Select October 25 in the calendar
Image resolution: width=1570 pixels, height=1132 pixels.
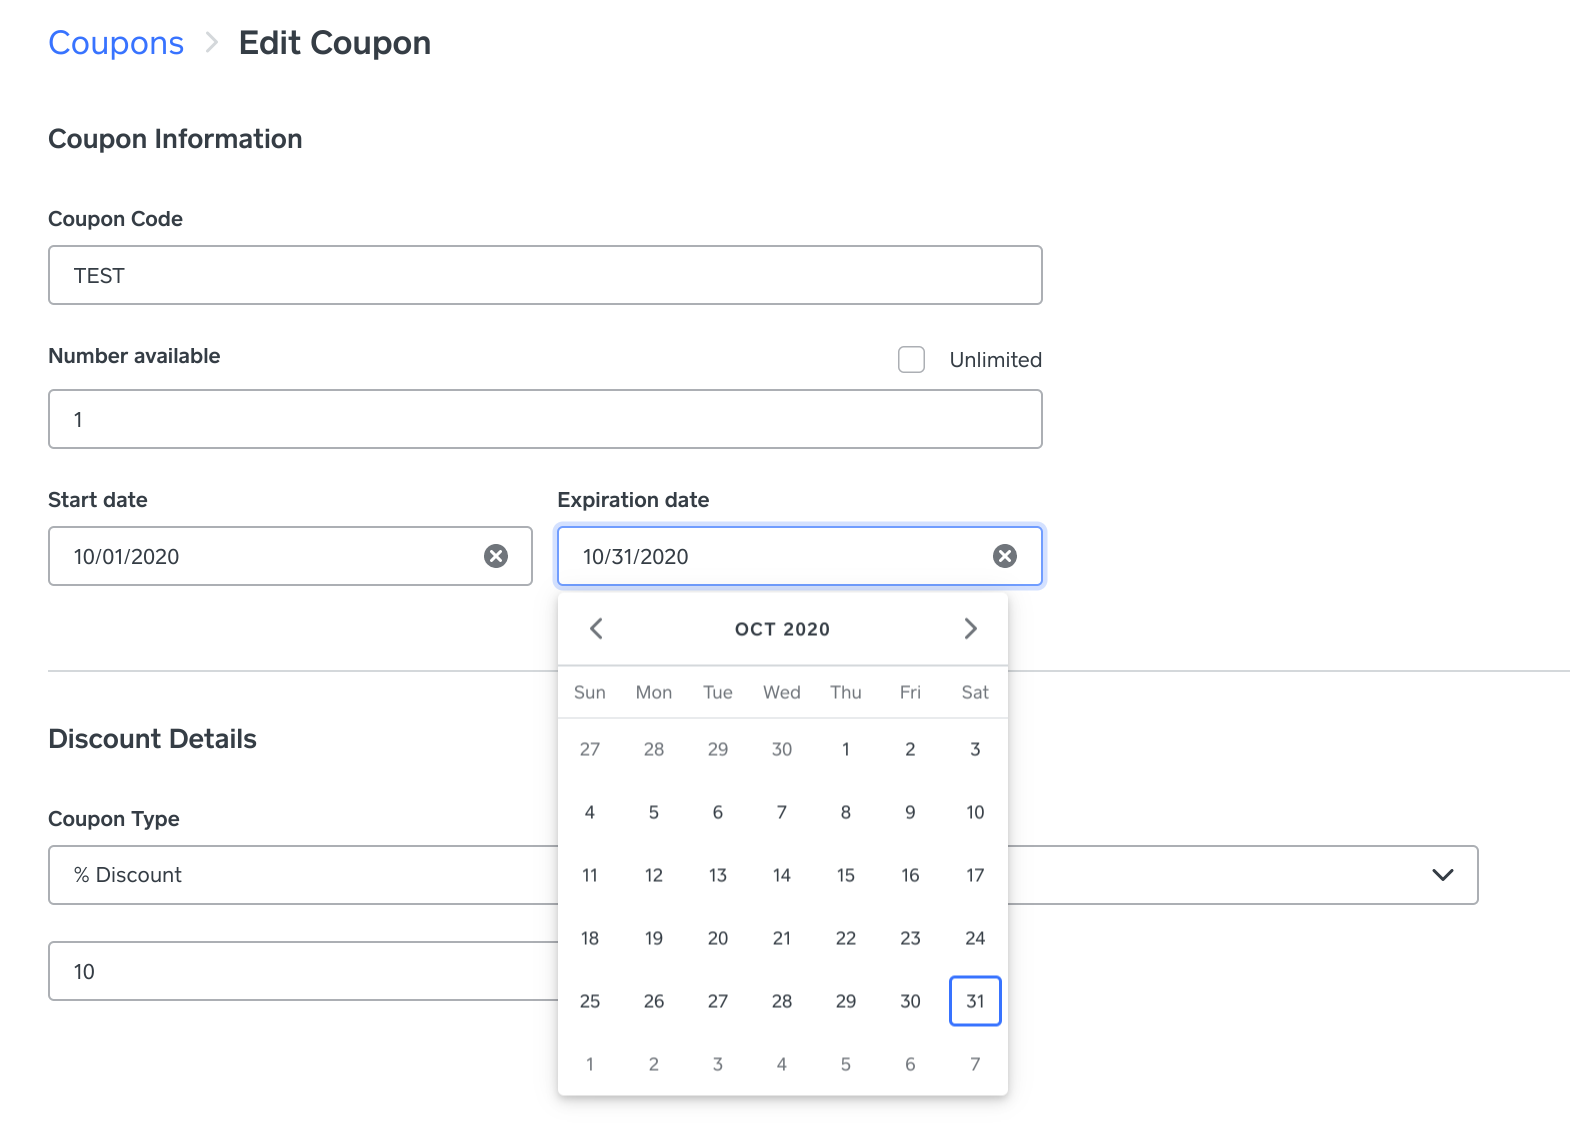coord(590,1001)
